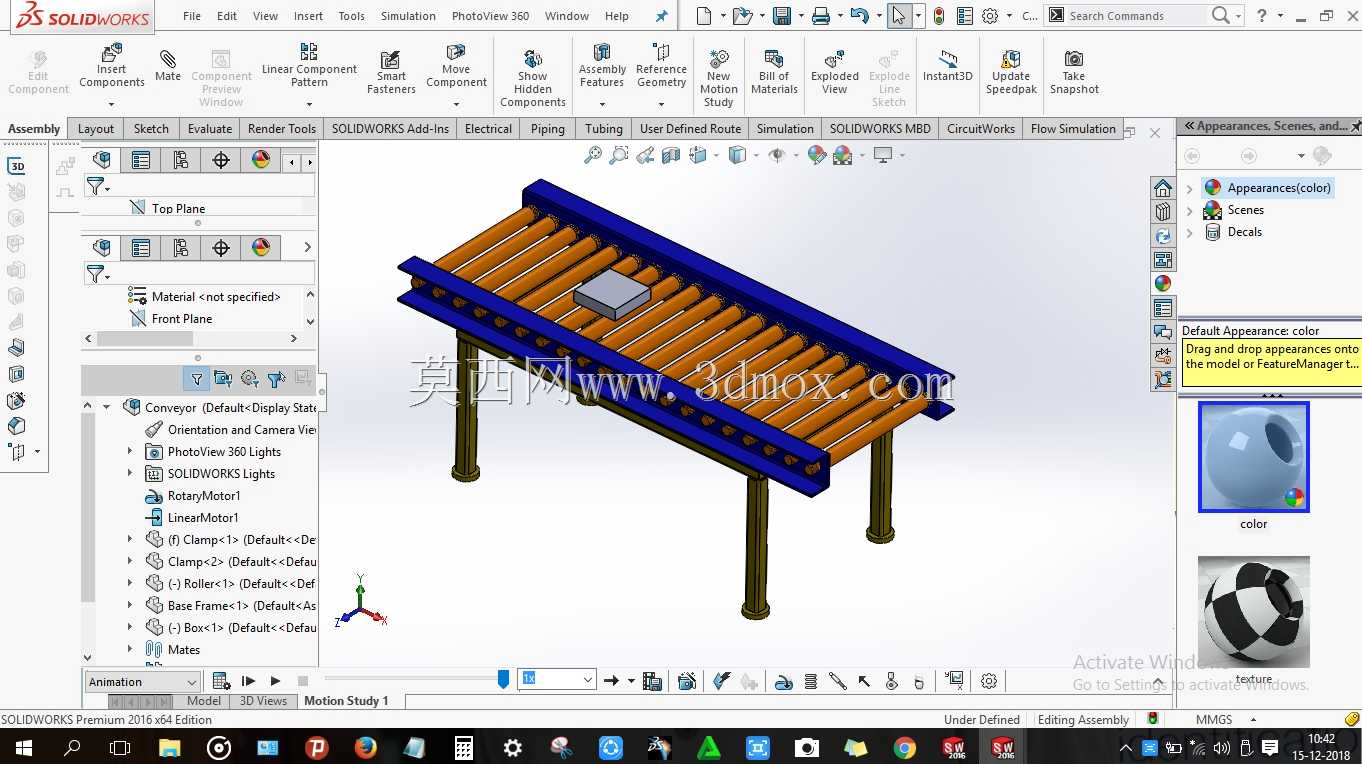Screen dimensions: 1362x764
Task: Open Bill of Materials
Action: [774, 72]
